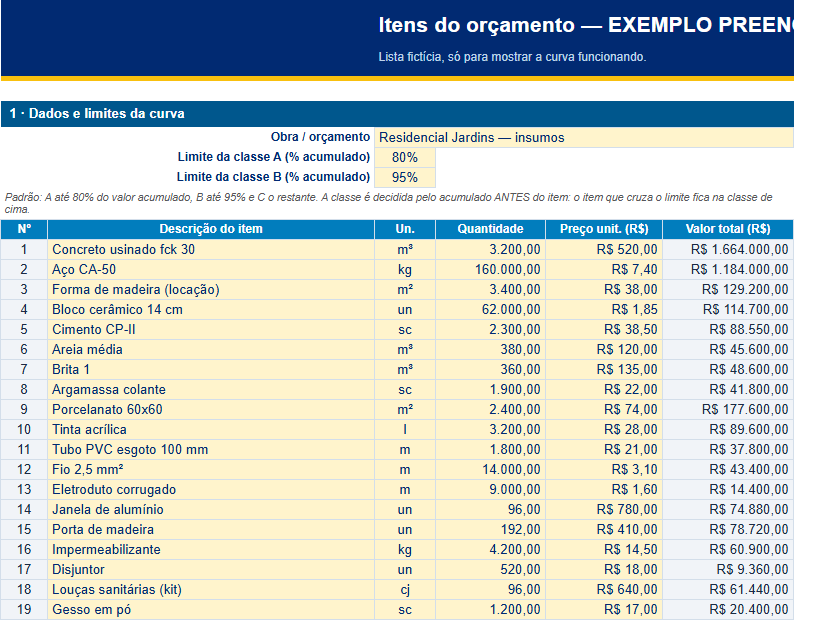Click the quantity 14.000,00 cell

[490, 470]
